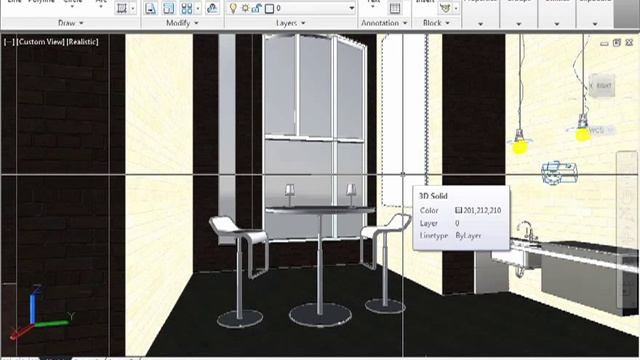Viewport: 640px width, 360px height.
Task: Expand the Modify panel
Action: click(x=182, y=23)
